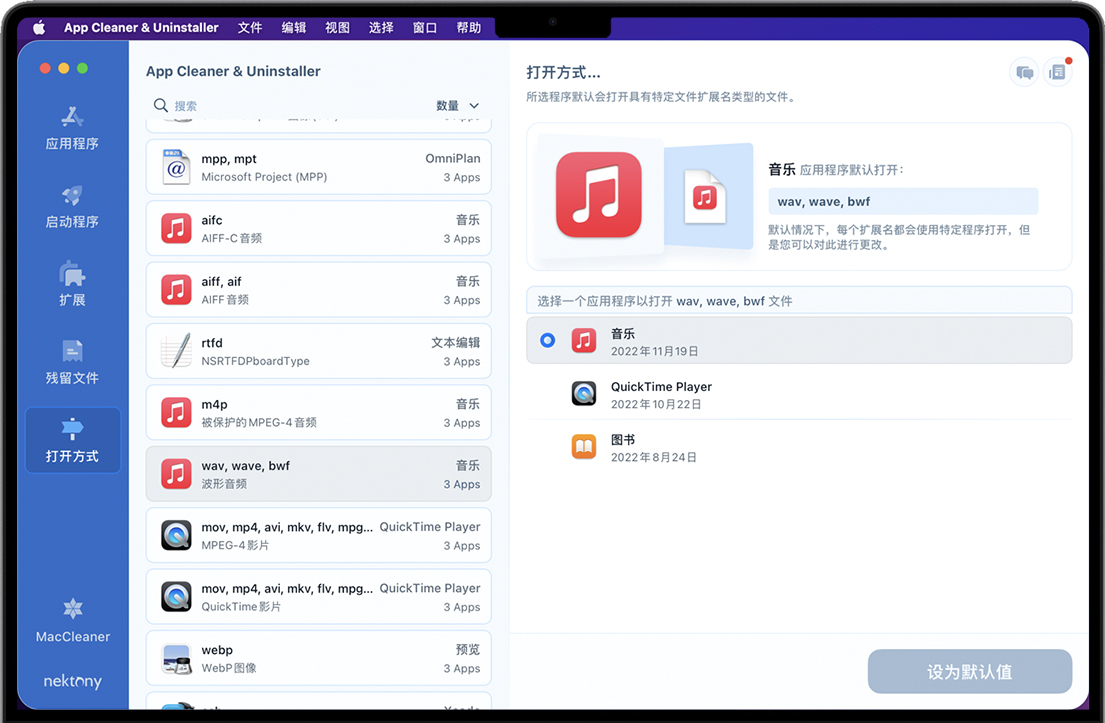Viewport: 1105px width, 723px height.
Task: Open the 编辑 menu
Action: click(294, 27)
